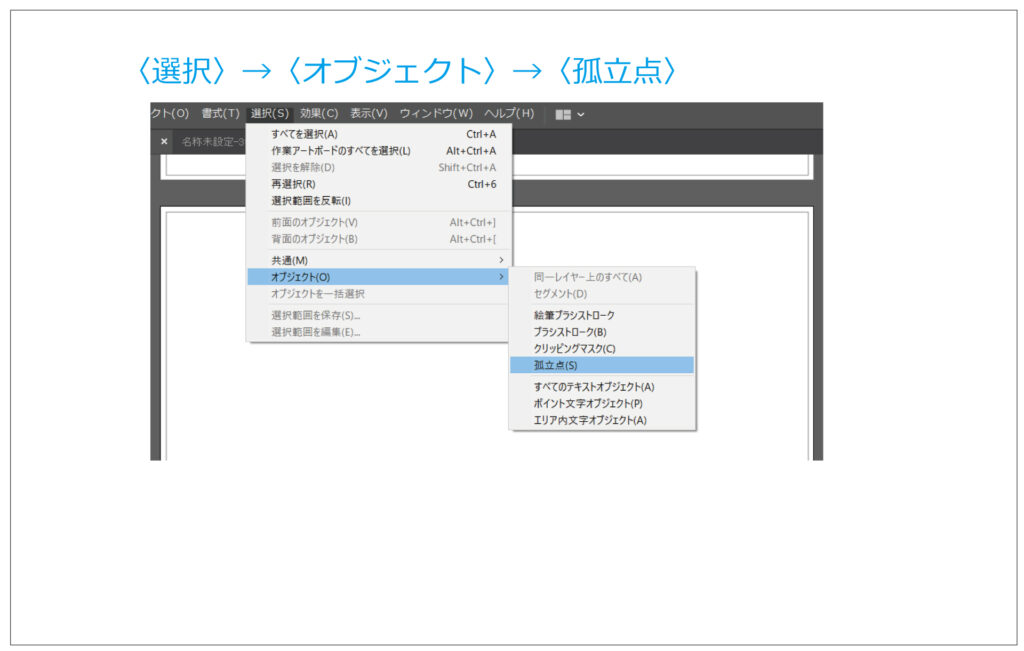Image resolution: width=1024 pixels, height=651 pixels.
Task: Choose 再選択(R) from the menu
Action: click(379, 184)
